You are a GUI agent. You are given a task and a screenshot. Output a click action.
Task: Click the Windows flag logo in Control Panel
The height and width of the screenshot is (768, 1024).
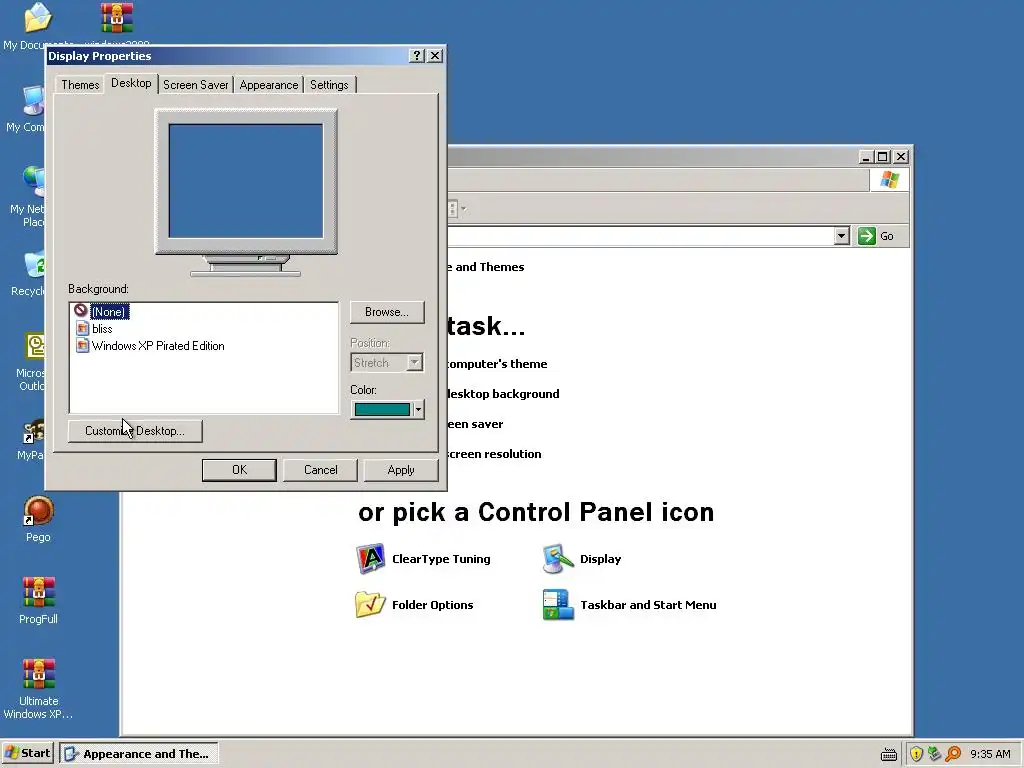coord(889,180)
